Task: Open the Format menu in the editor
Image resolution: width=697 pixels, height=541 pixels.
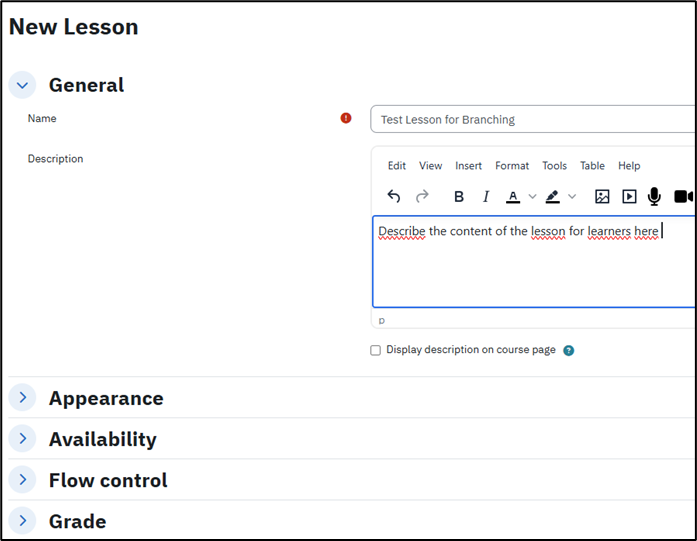Action: coord(512,166)
